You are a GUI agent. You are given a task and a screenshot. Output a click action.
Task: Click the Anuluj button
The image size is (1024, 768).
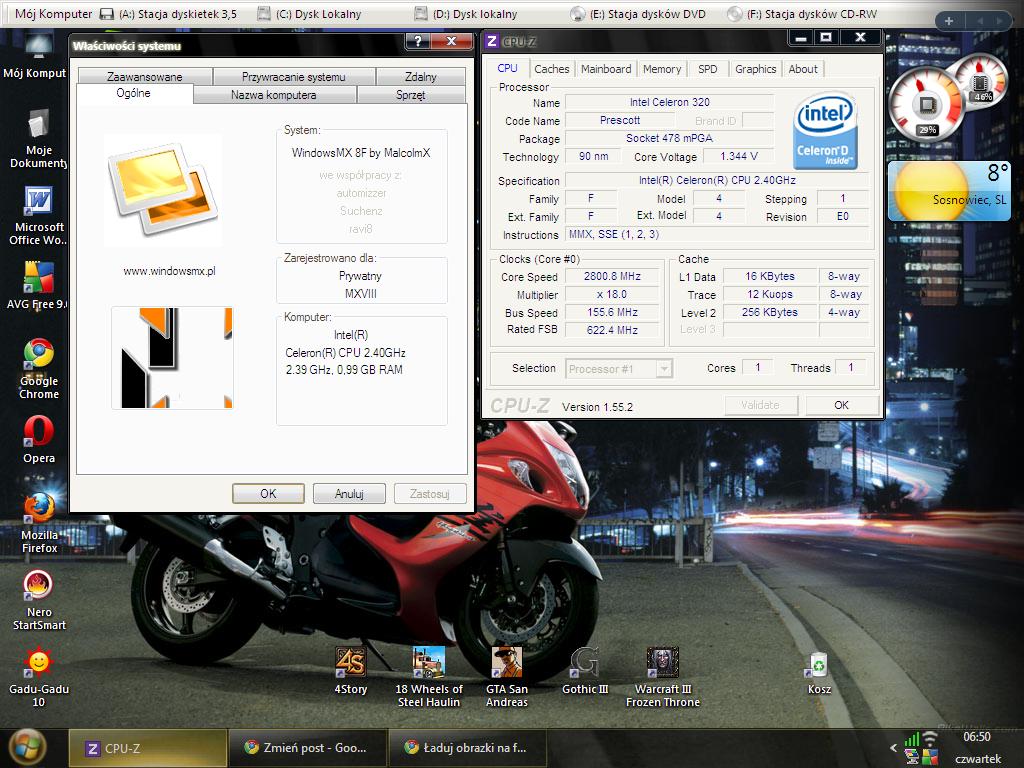point(349,493)
